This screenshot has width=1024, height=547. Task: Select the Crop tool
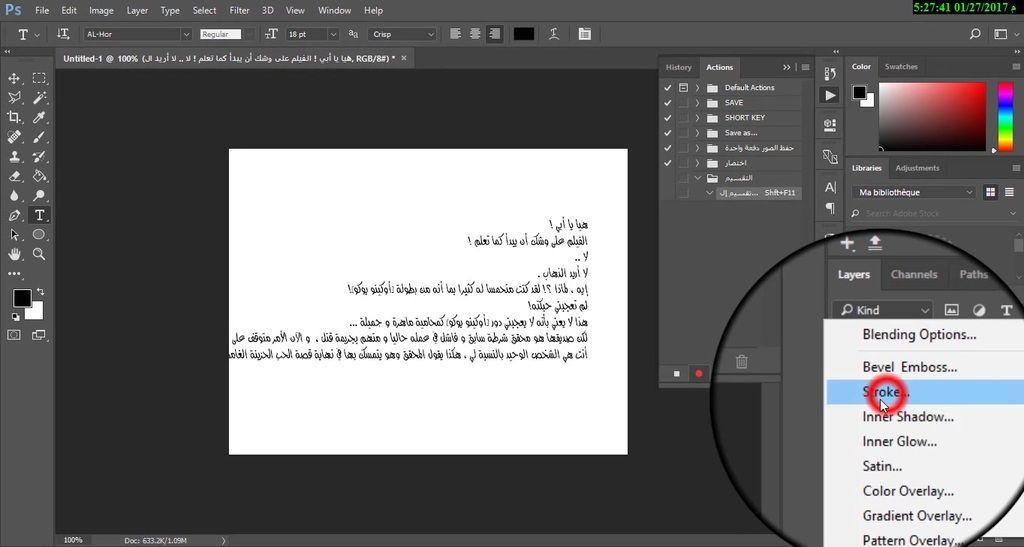point(14,117)
